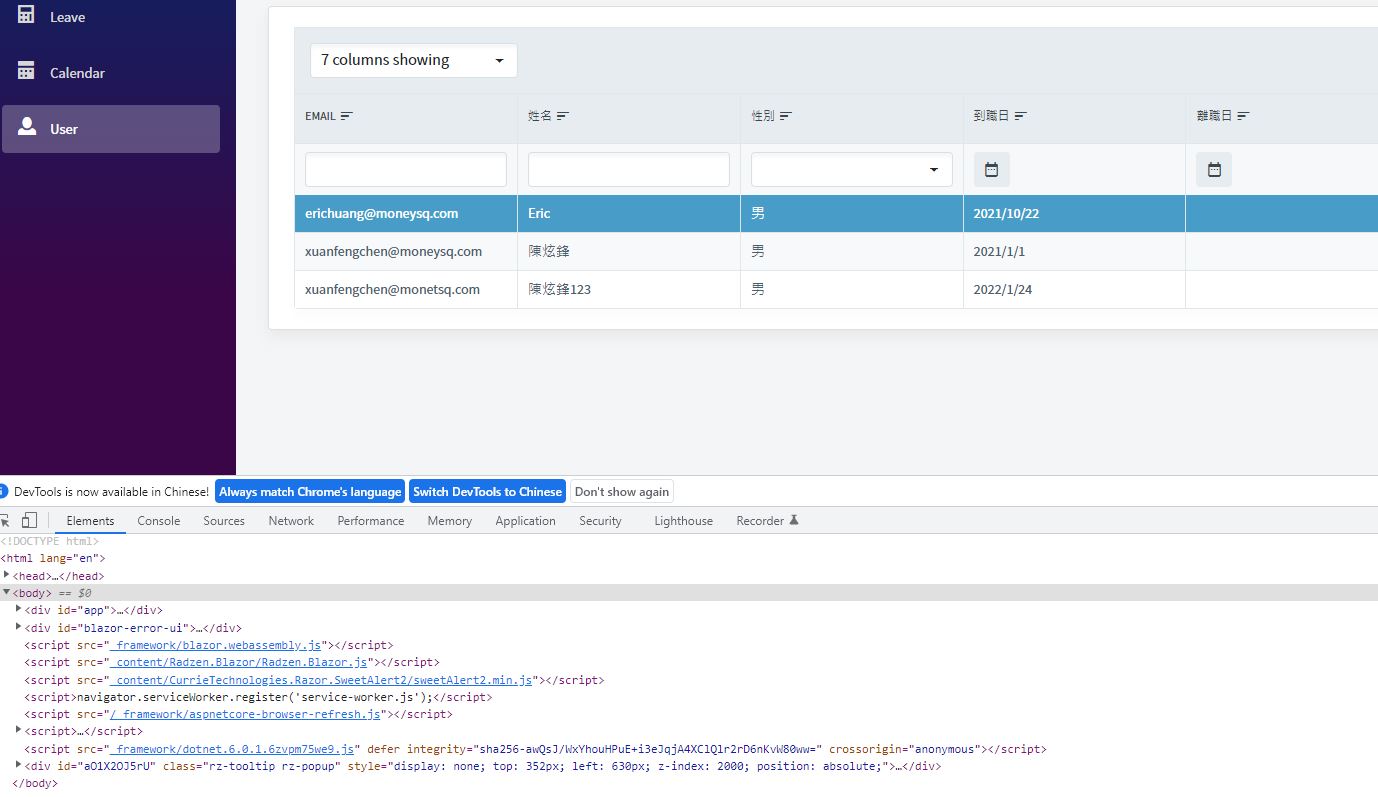Click 'Always match Chrome's language' button
This screenshot has height=797, width=1378.
[x=310, y=491]
